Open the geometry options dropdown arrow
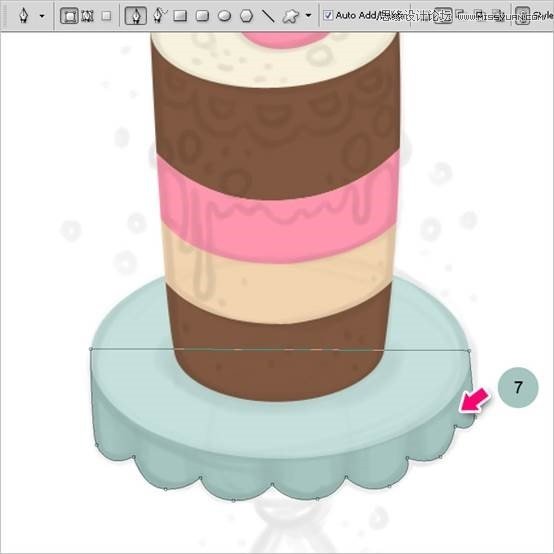The image size is (554, 554). (308, 16)
